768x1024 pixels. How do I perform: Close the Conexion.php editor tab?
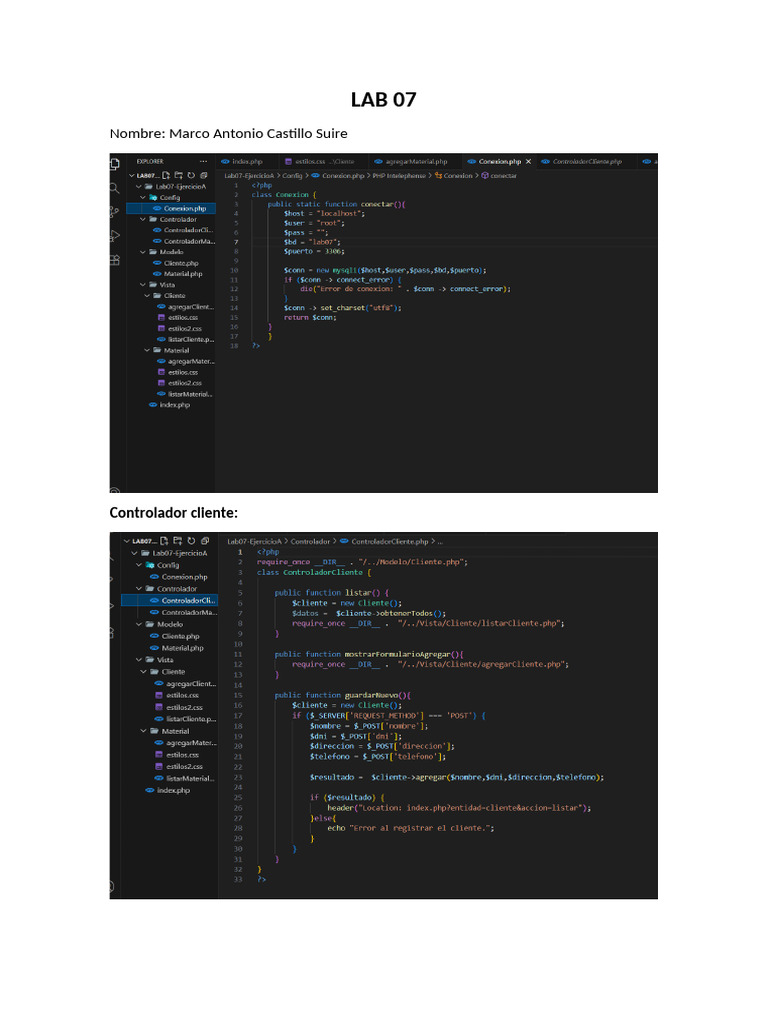[528, 161]
